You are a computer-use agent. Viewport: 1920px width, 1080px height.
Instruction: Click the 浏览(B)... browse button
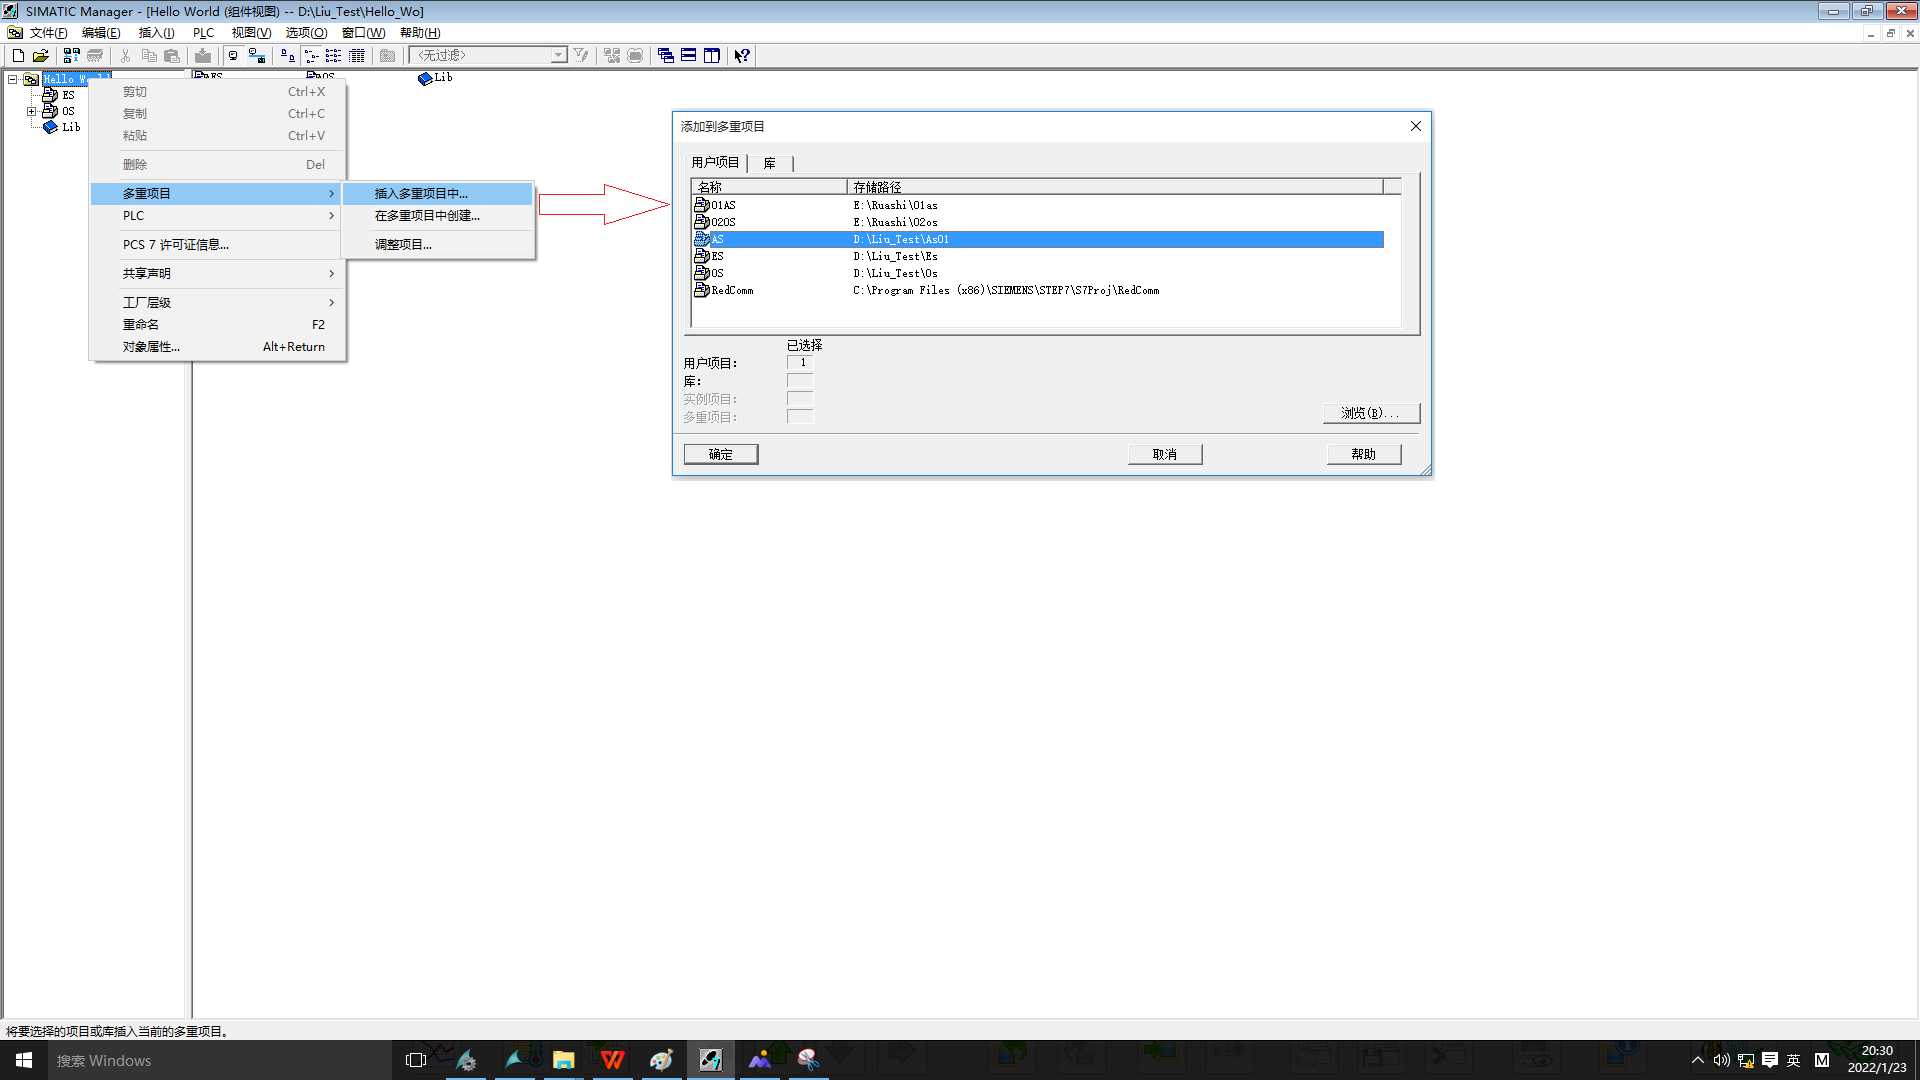click(1370, 413)
